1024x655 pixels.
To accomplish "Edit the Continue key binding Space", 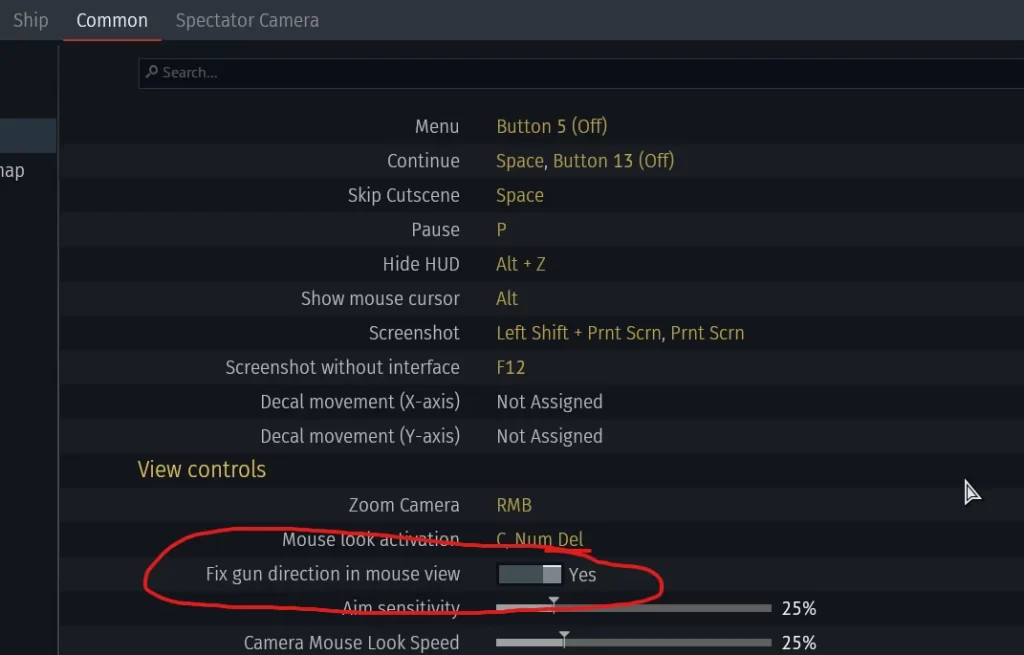I will coord(520,161).
